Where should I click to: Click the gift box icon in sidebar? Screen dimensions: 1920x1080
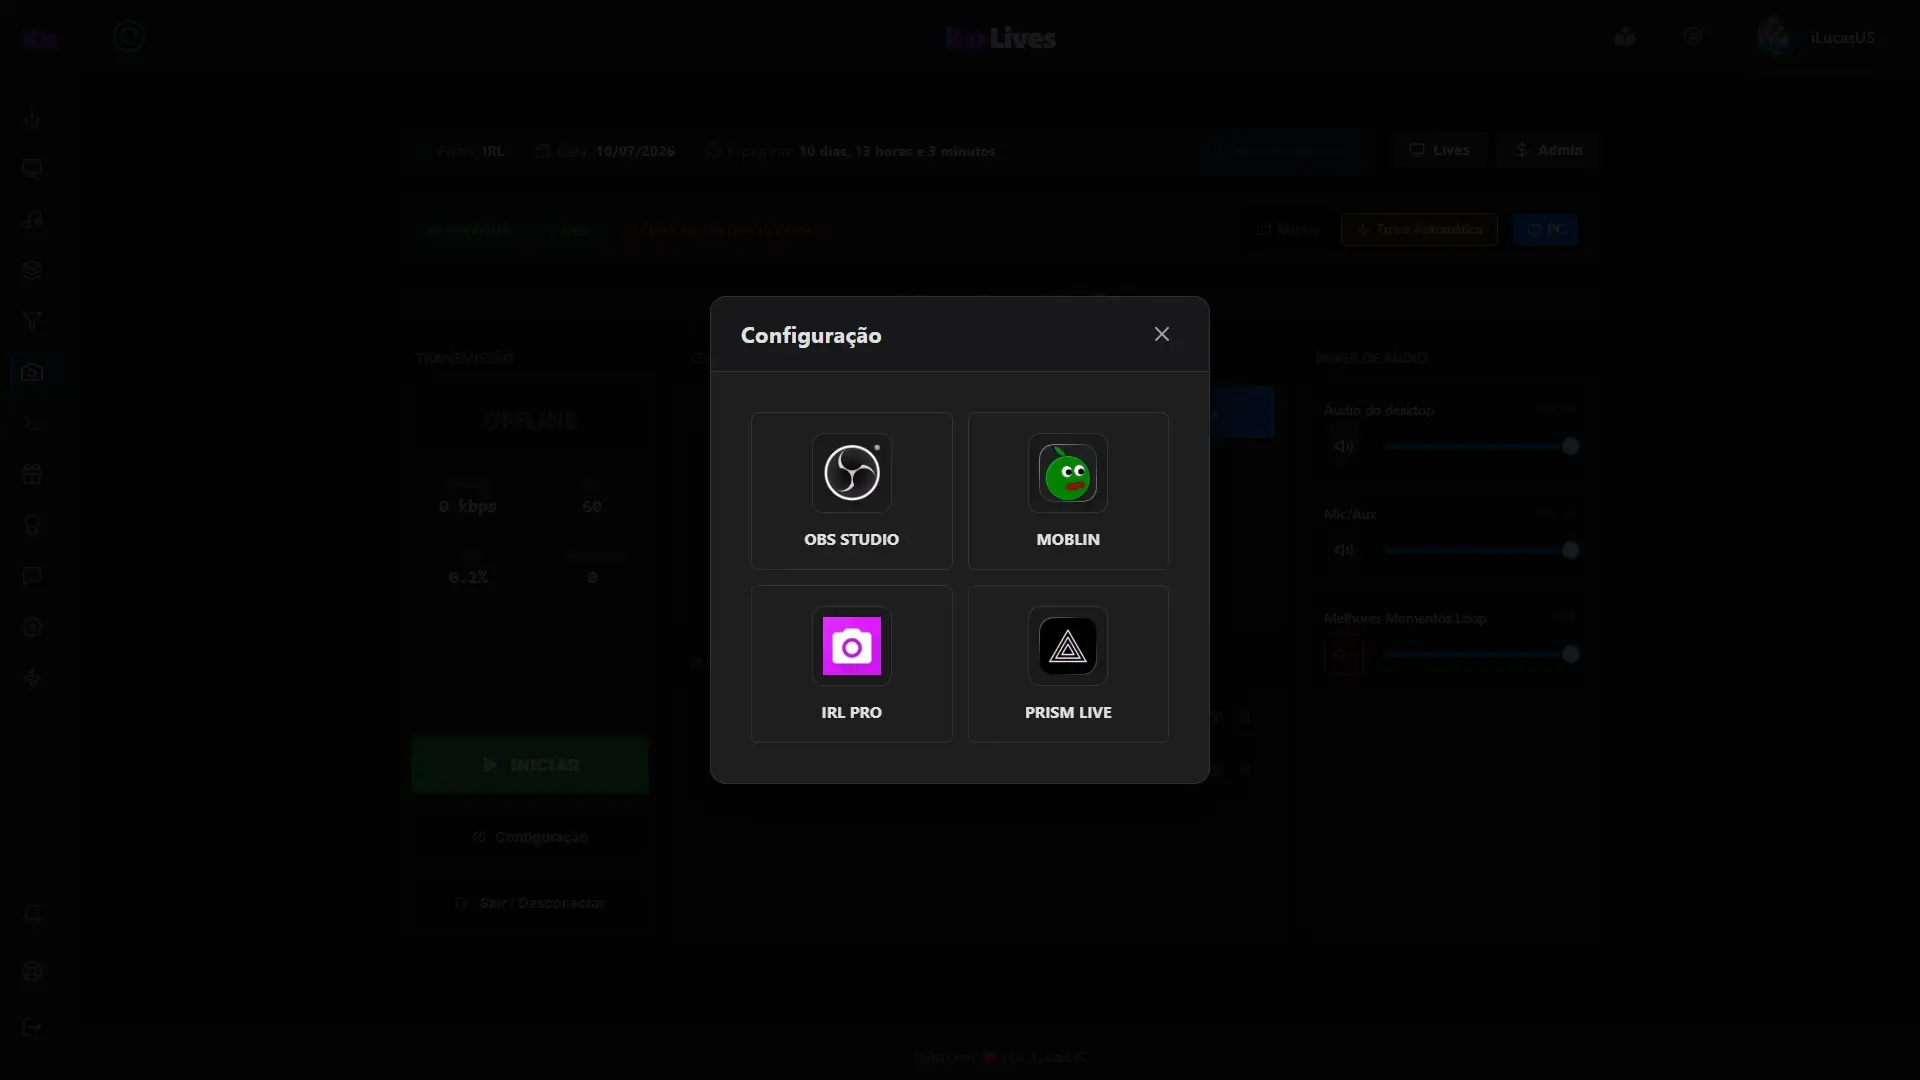(x=32, y=474)
